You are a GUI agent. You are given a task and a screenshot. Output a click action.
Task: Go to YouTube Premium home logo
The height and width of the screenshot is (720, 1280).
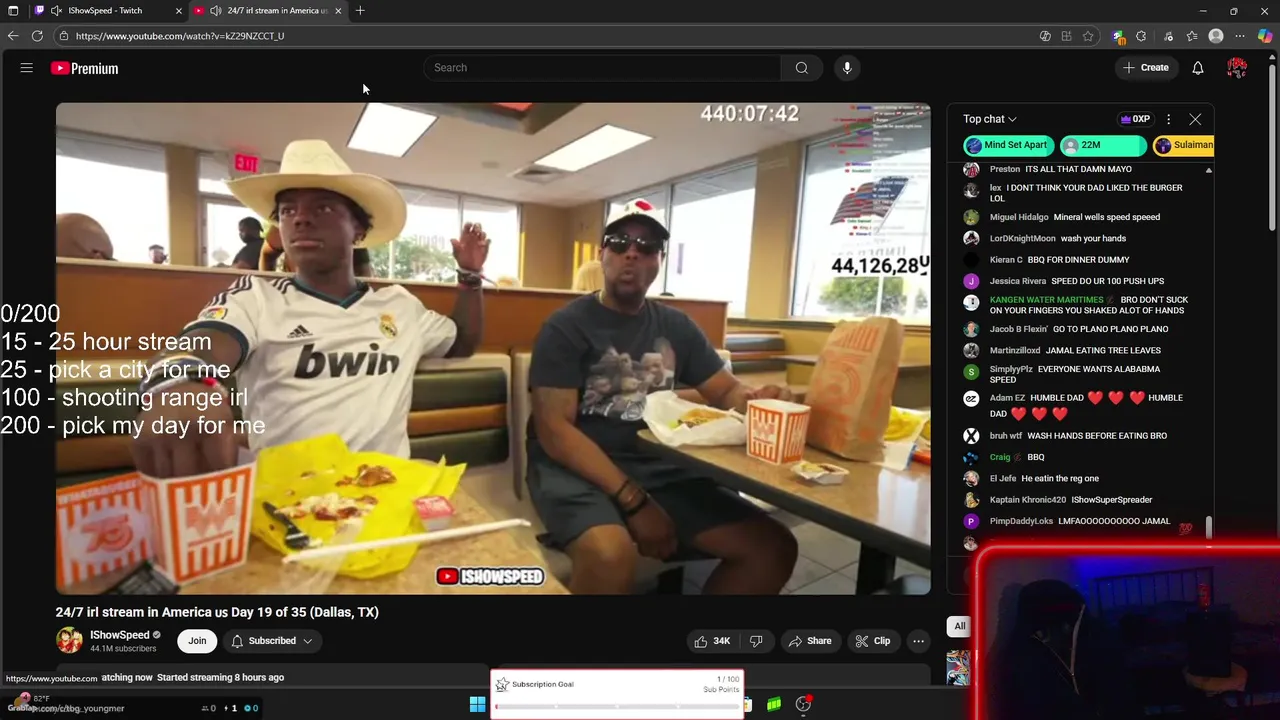click(85, 68)
